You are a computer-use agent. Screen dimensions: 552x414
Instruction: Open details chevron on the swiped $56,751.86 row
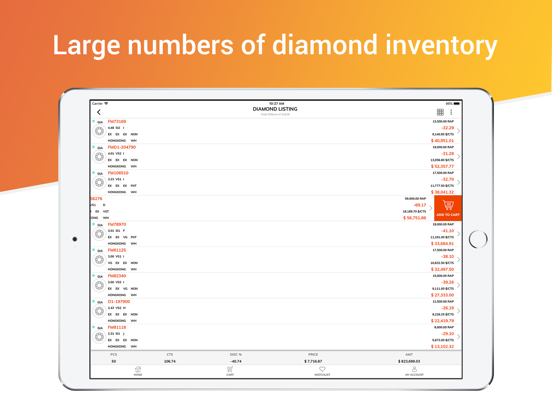[431, 208]
